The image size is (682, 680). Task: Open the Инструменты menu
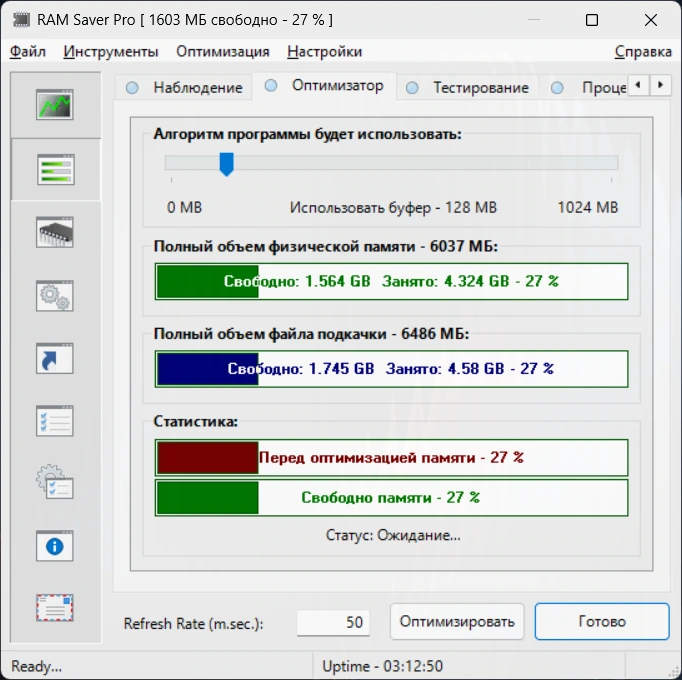110,52
